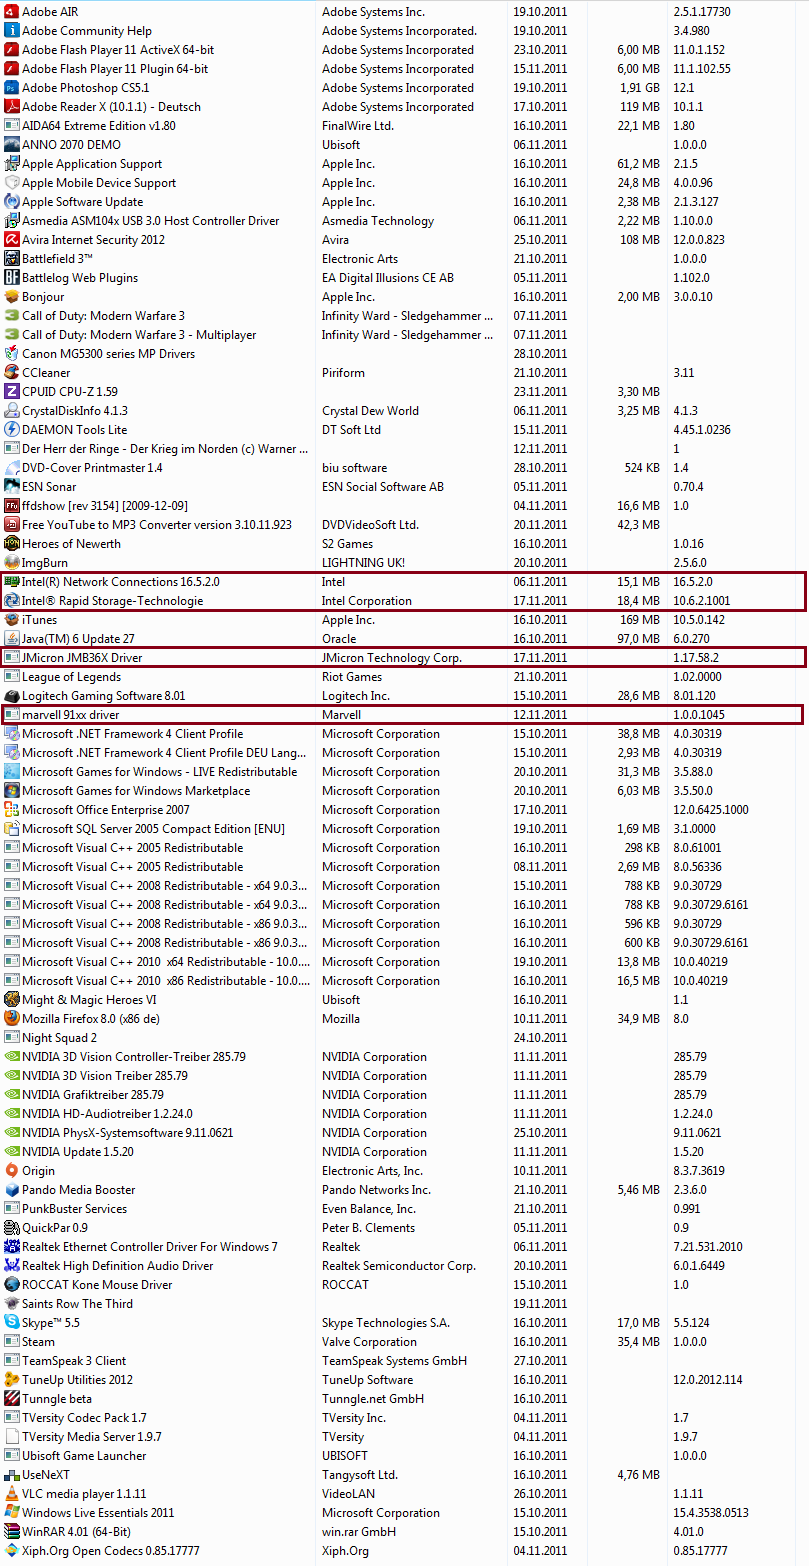
Task: Click the ImgBurn icon
Action: tap(12, 563)
